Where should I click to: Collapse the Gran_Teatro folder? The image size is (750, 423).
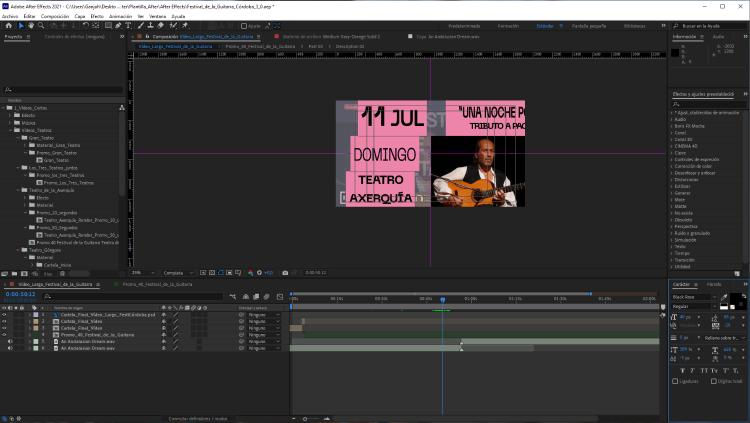[18, 138]
